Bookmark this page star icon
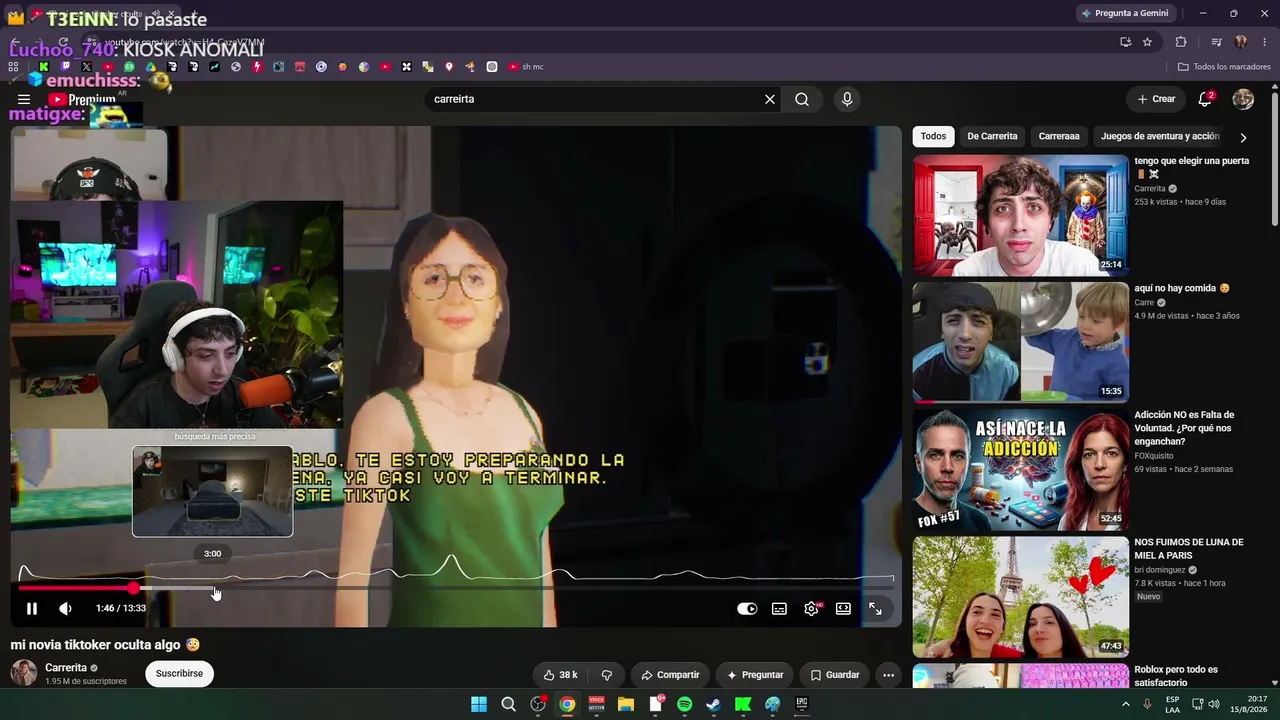1280x720 pixels. point(1147,42)
